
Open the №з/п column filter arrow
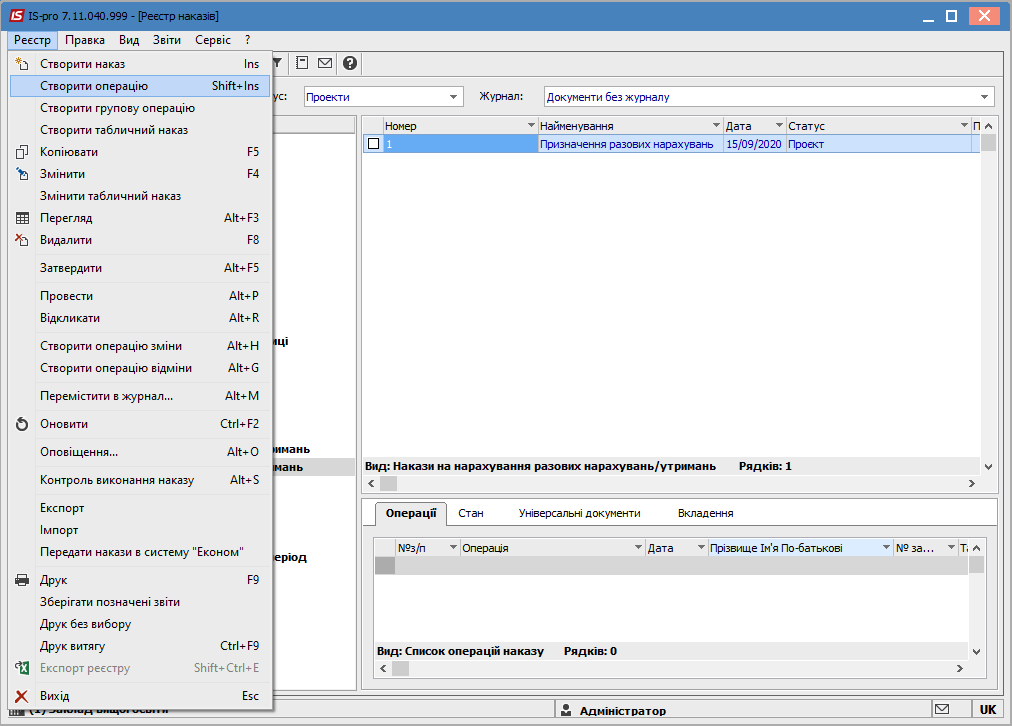[453, 547]
